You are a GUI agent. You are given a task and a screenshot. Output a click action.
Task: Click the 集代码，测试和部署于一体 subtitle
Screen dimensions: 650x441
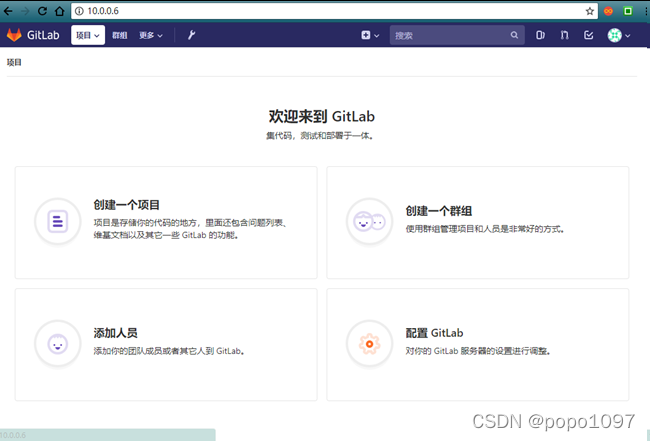pyautogui.click(x=320, y=136)
